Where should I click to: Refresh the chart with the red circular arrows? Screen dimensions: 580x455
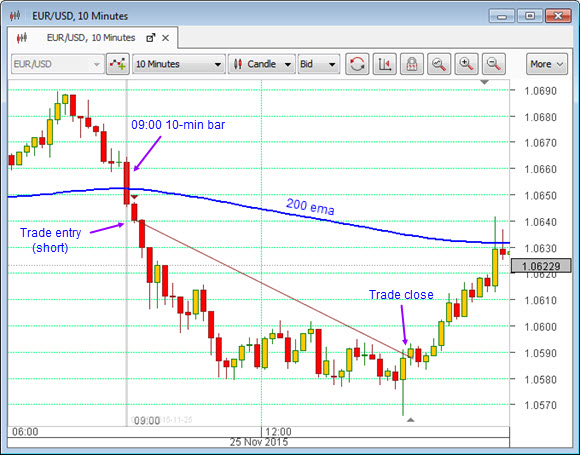click(x=357, y=64)
